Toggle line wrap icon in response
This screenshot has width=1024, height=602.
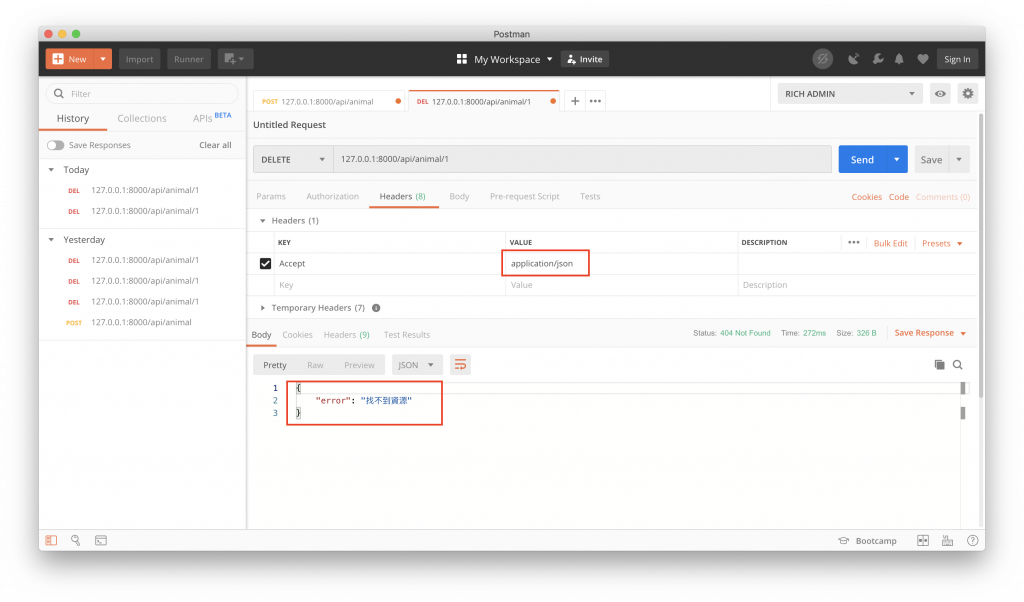point(460,365)
